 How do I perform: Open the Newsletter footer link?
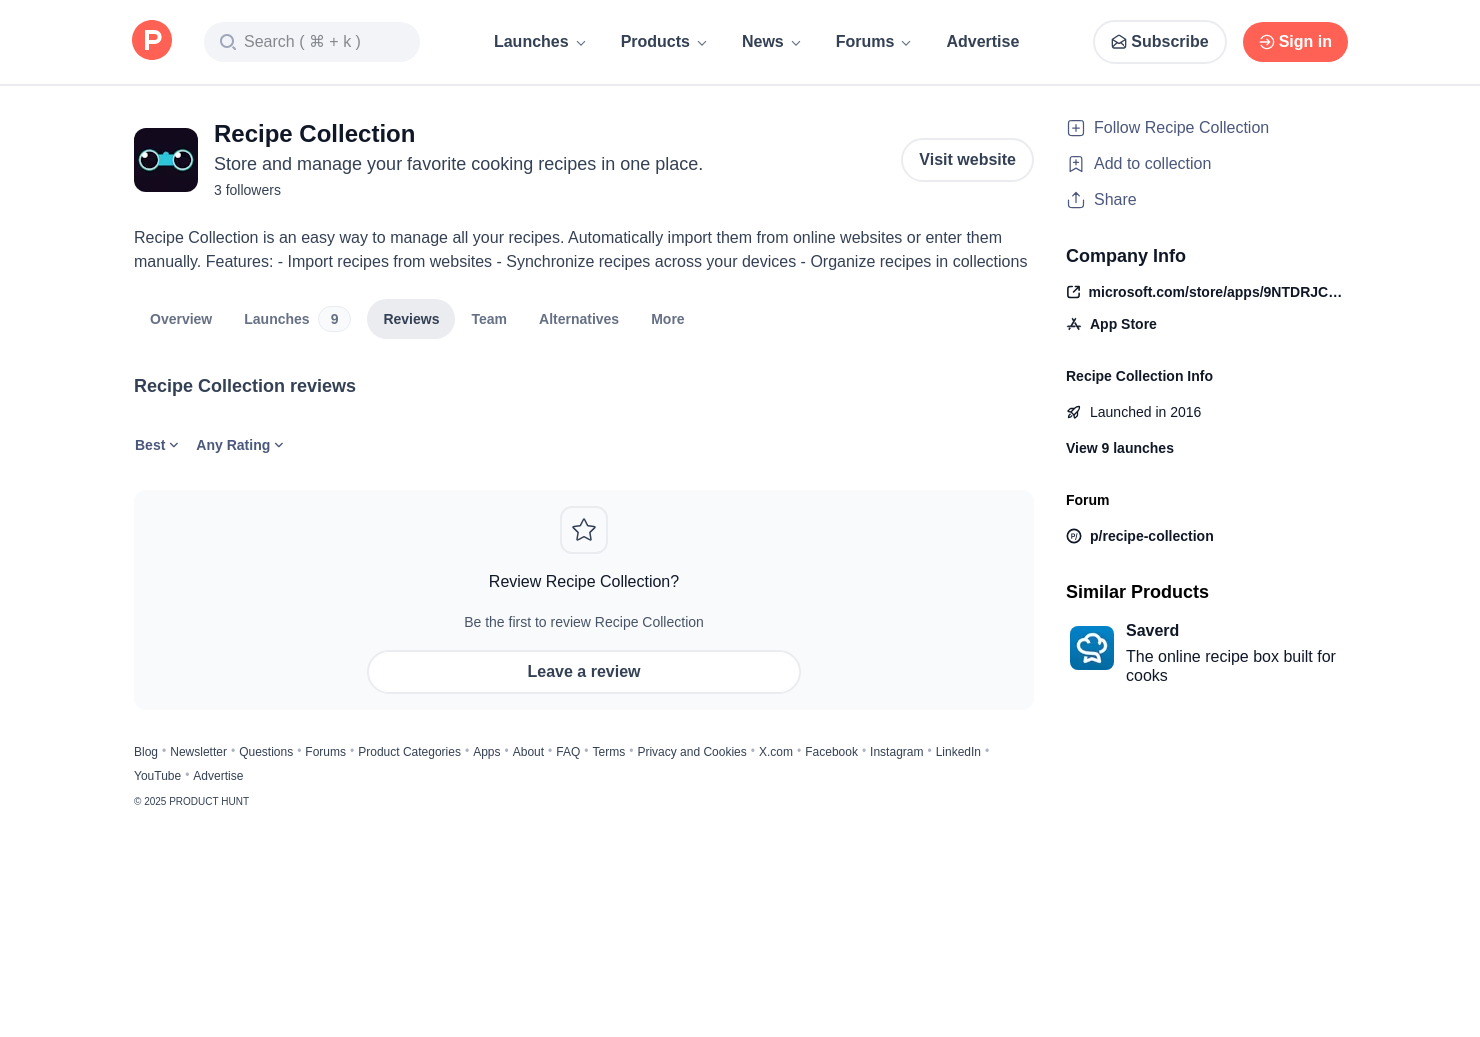pos(198,752)
